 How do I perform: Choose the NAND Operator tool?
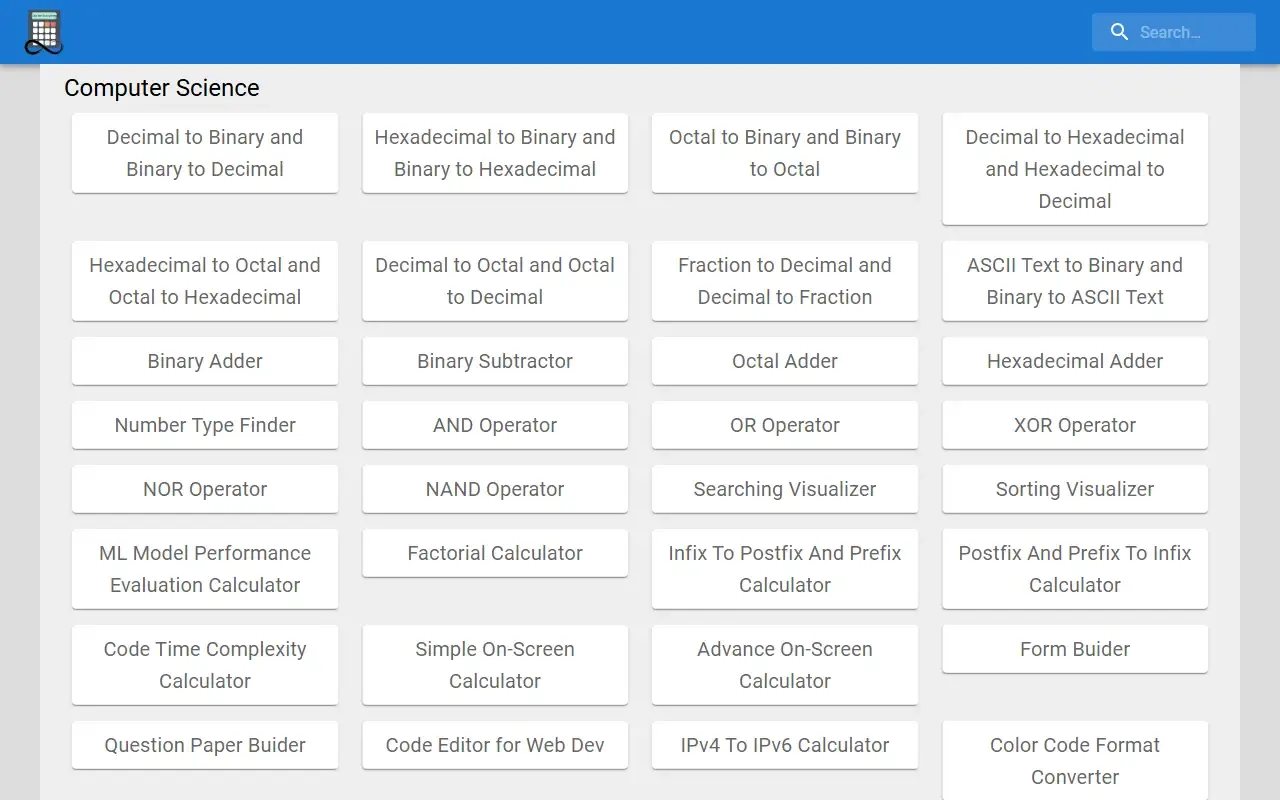pyautogui.click(x=495, y=489)
